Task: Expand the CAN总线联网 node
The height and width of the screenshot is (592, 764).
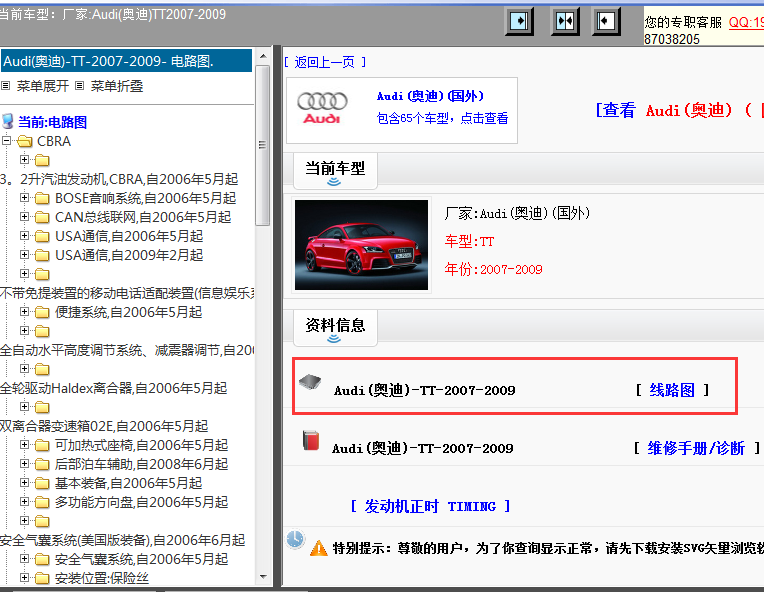Action: [24, 216]
